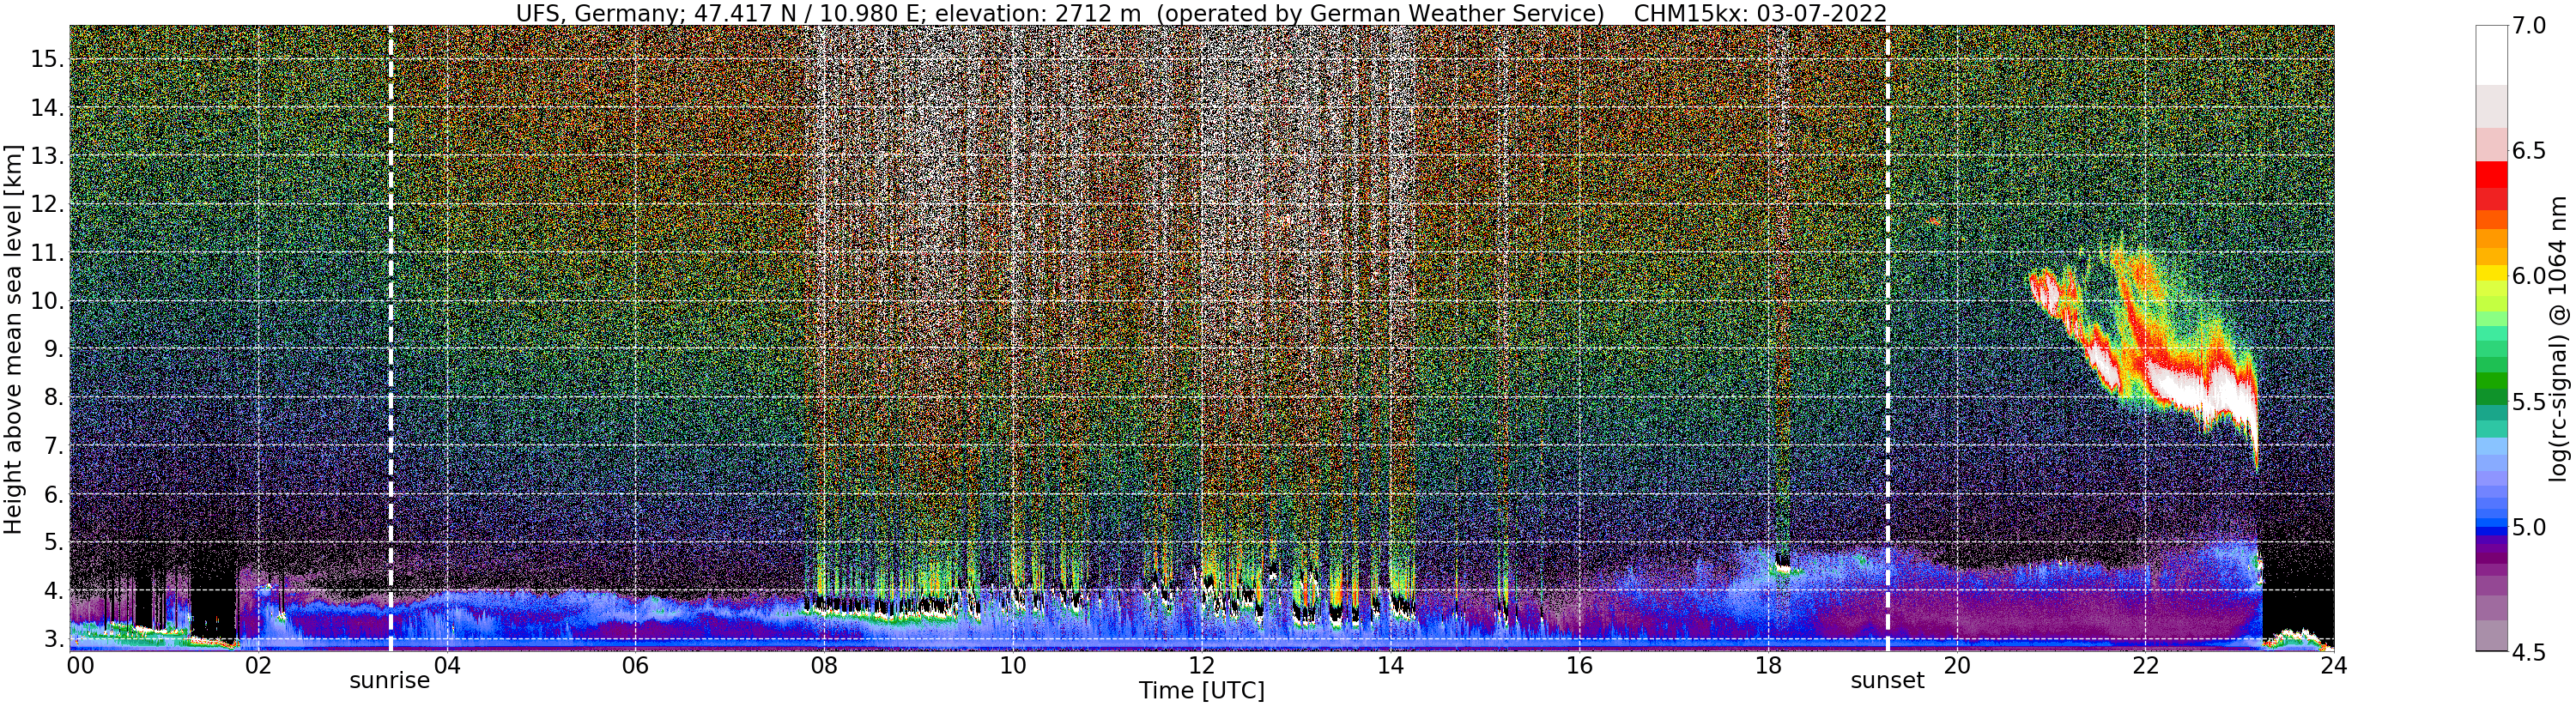Click the x-axis tick label '20'
The image size is (2576, 707).
(x=1956, y=665)
